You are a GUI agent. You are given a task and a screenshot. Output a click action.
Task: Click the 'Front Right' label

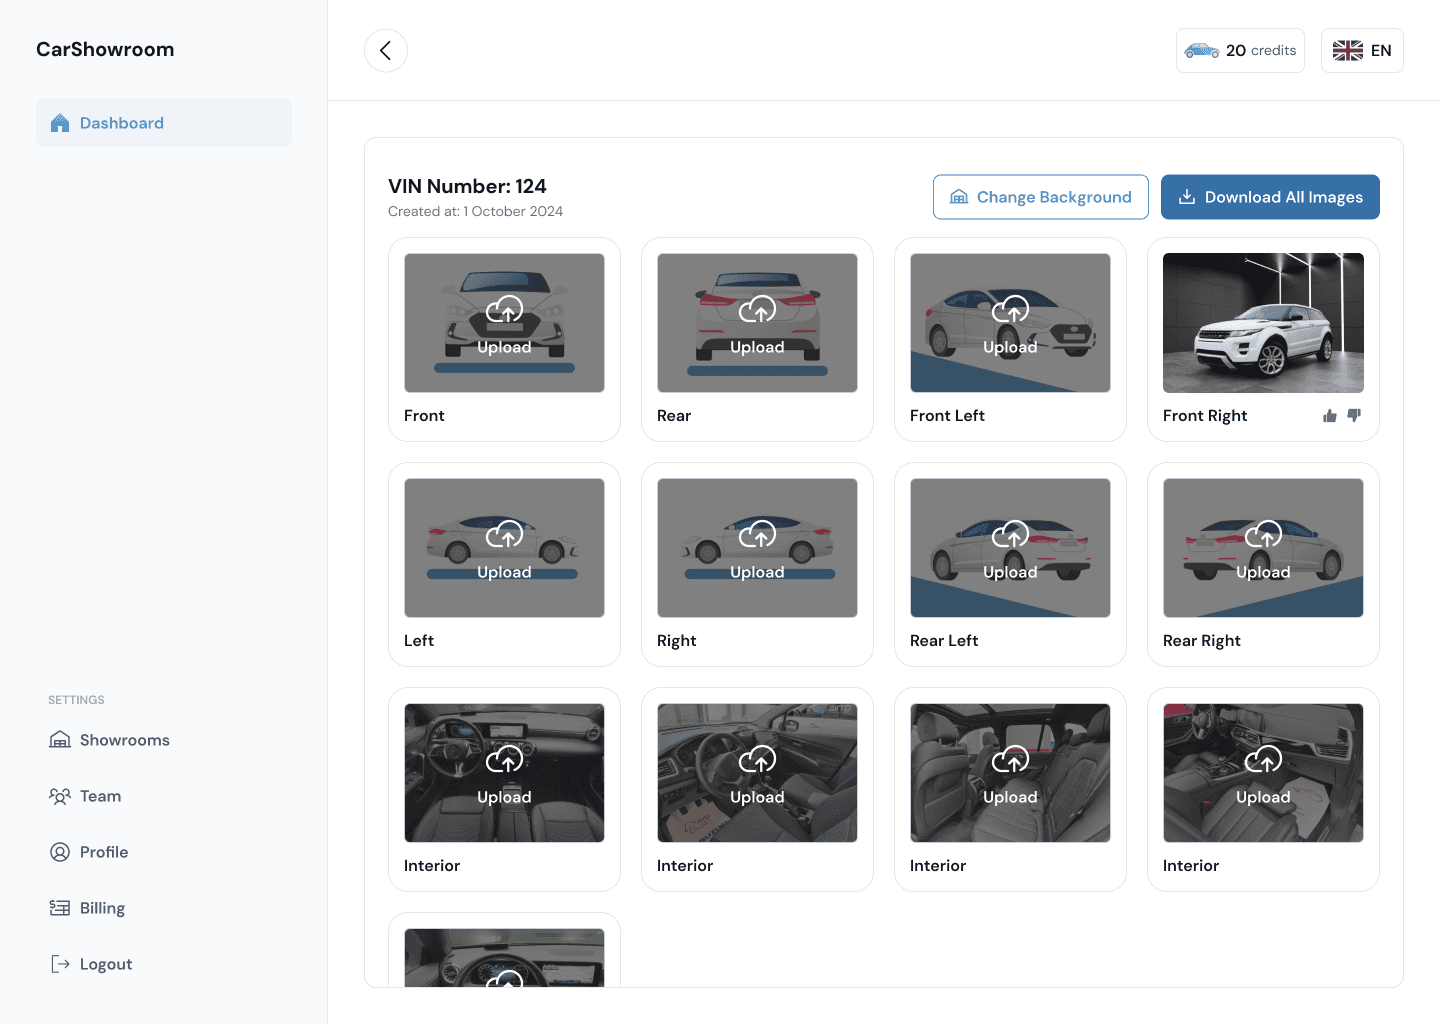(1205, 416)
